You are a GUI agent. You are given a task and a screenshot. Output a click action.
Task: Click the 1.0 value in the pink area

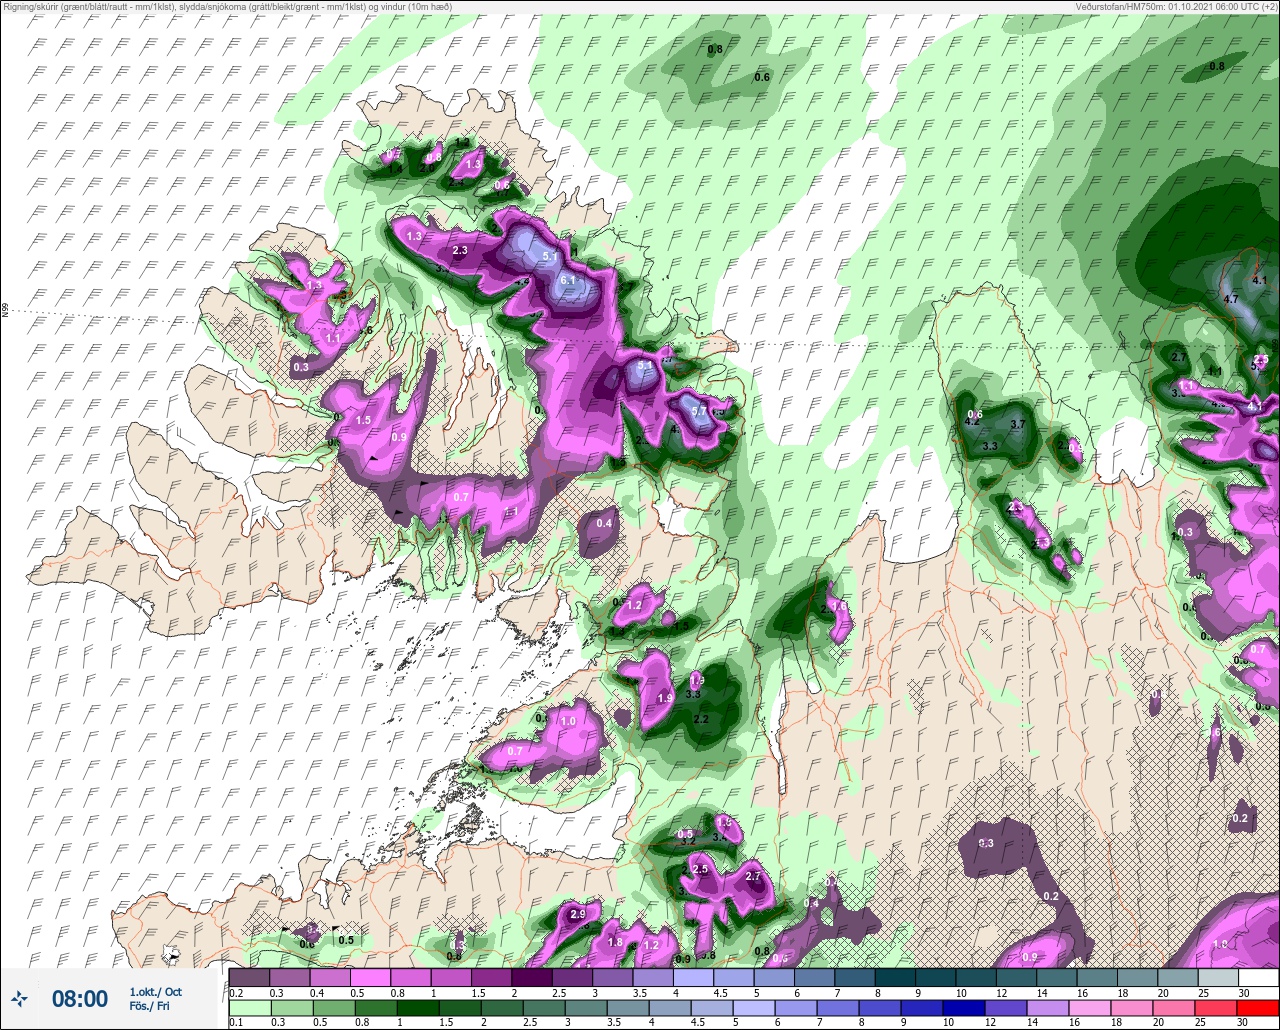[x=569, y=721]
